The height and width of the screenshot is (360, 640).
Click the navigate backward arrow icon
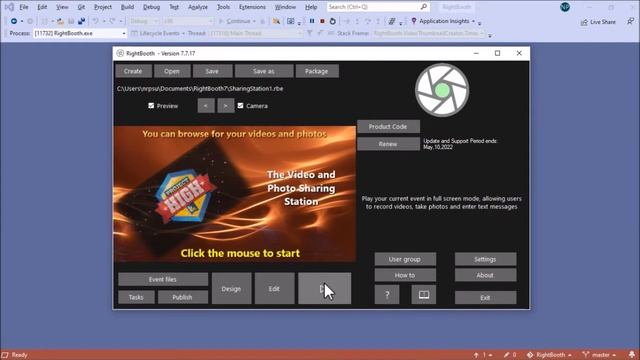point(13,21)
